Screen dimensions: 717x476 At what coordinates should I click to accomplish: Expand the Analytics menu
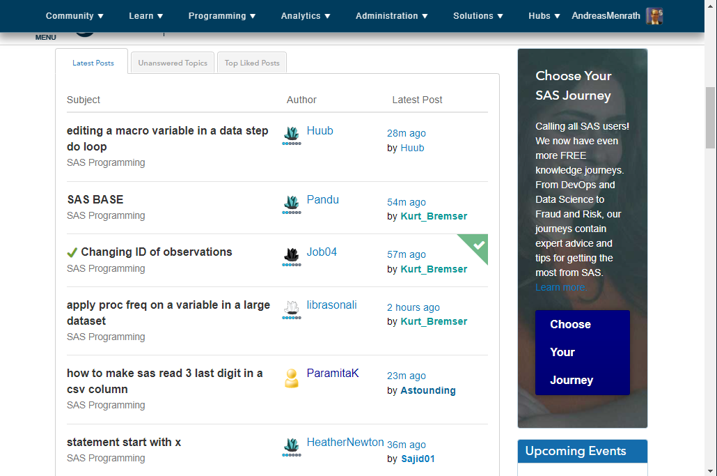[x=305, y=16]
